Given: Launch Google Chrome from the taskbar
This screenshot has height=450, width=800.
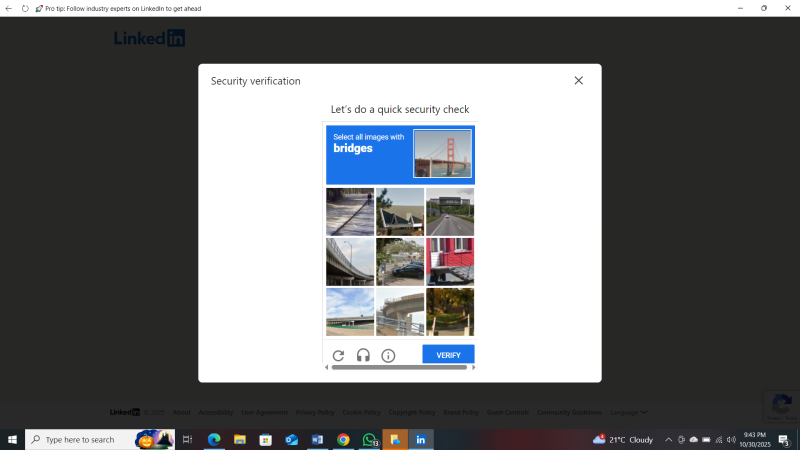Looking at the screenshot, I should pos(343,439).
